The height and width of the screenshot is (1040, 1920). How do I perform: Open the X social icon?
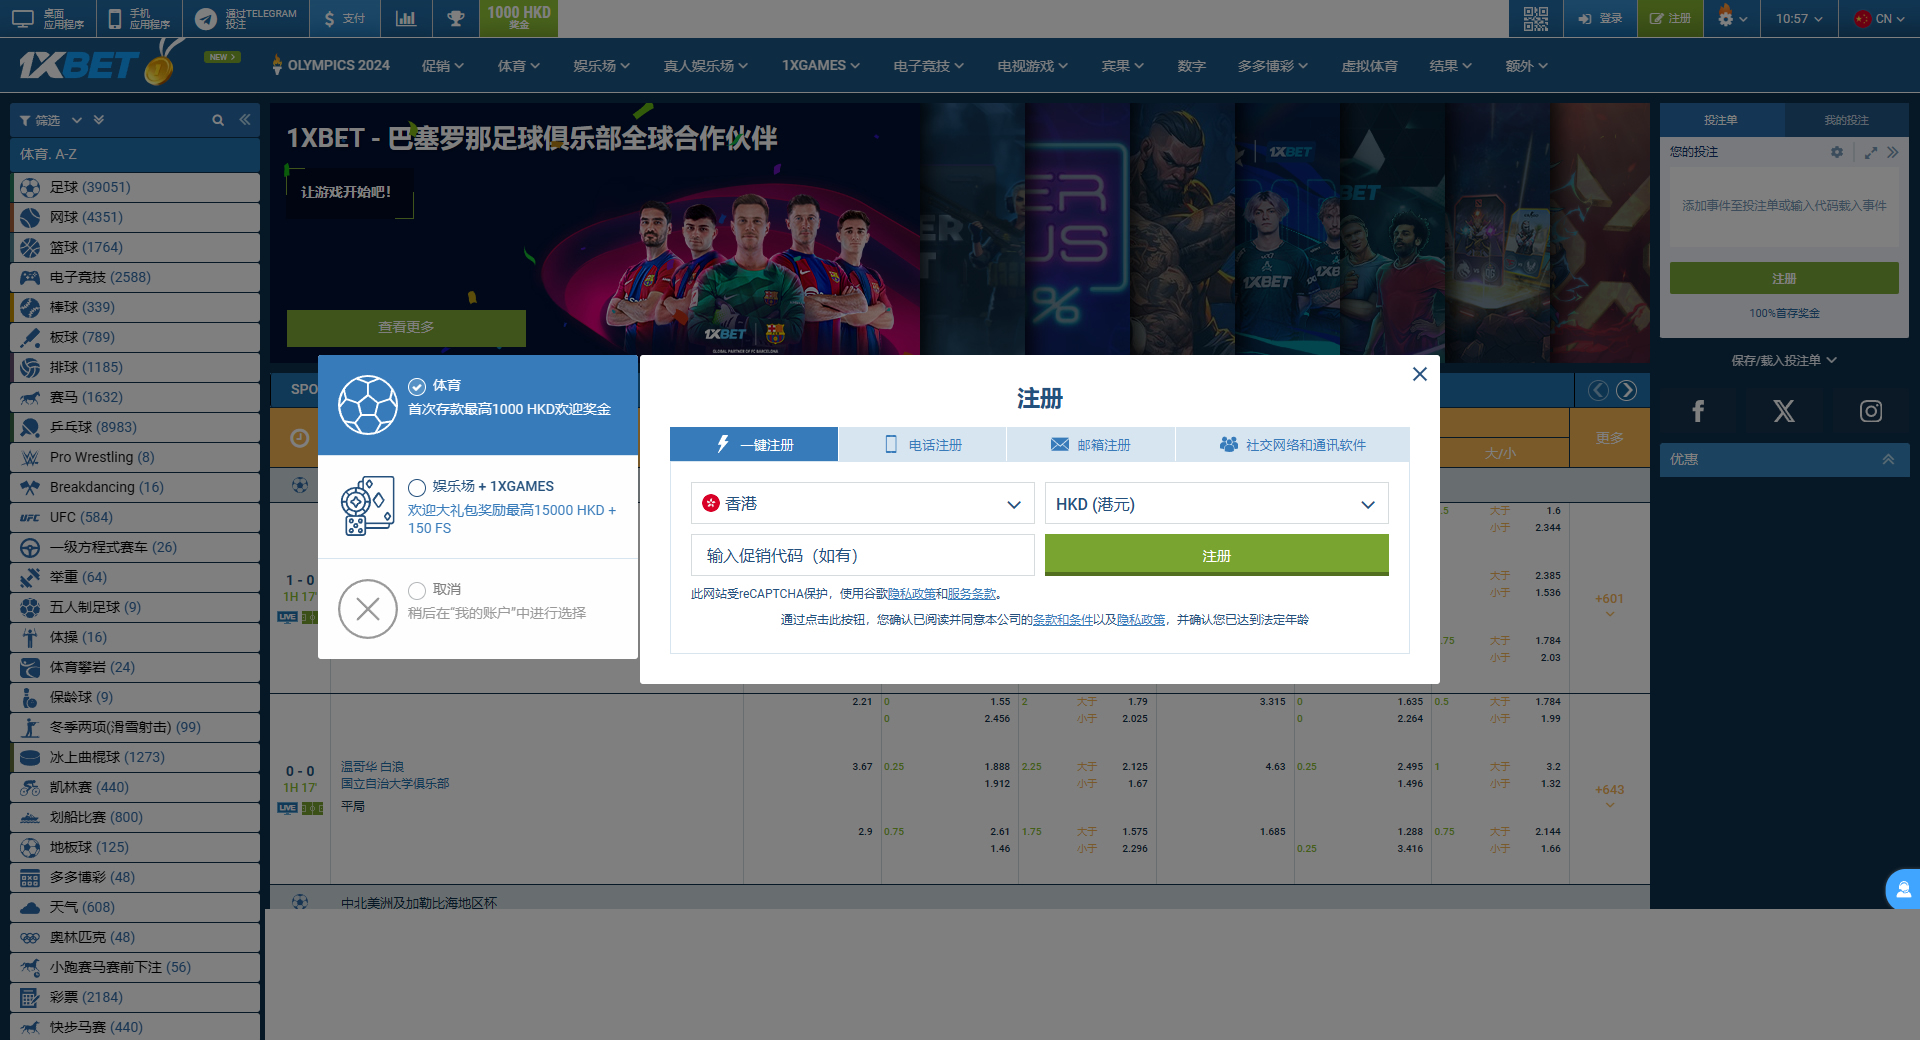(x=1783, y=411)
